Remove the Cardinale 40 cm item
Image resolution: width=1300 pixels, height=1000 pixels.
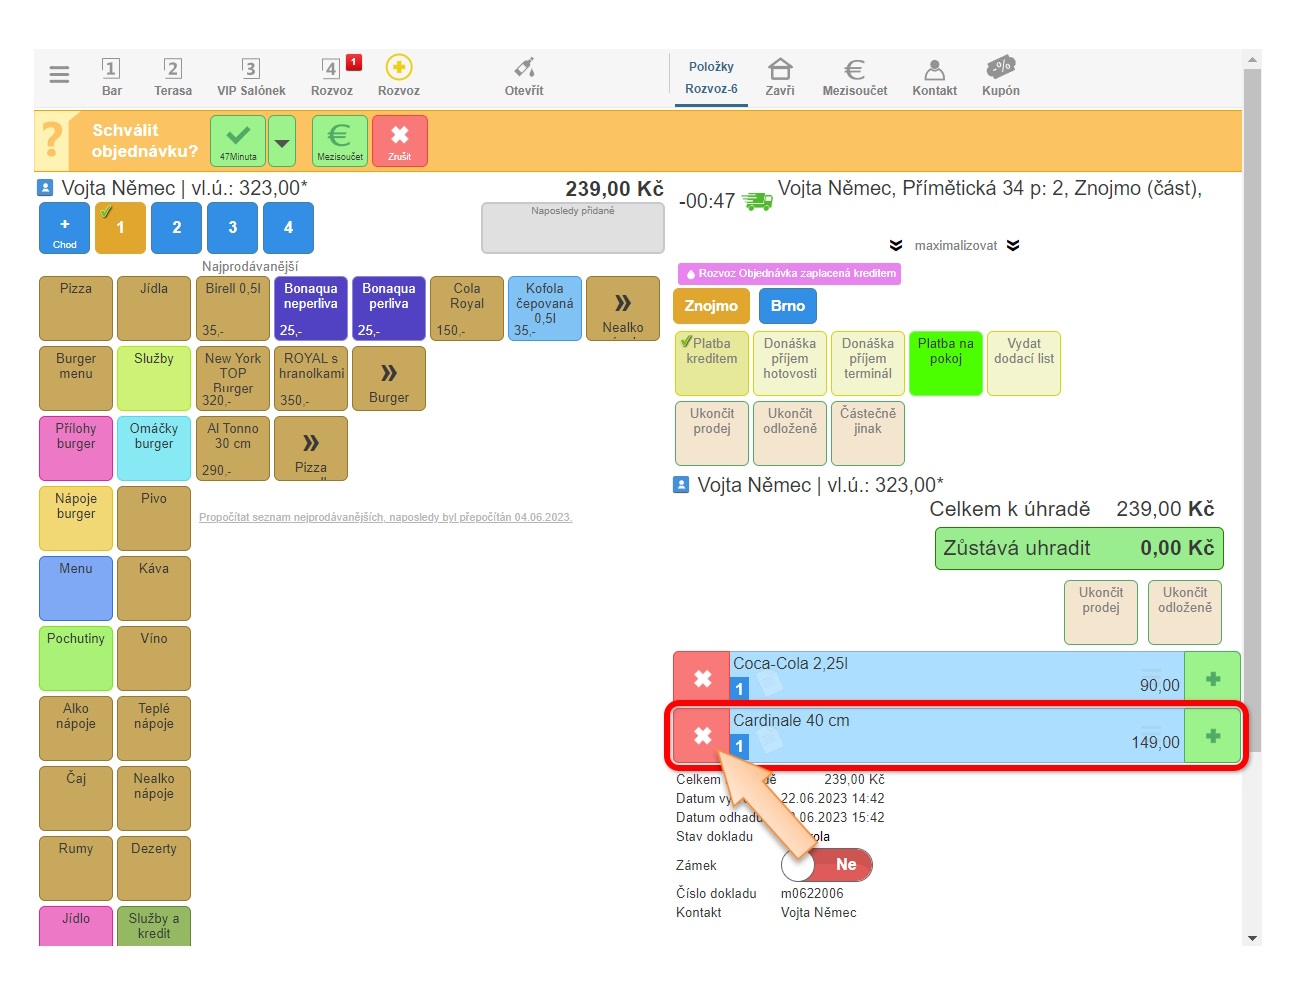click(702, 736)
